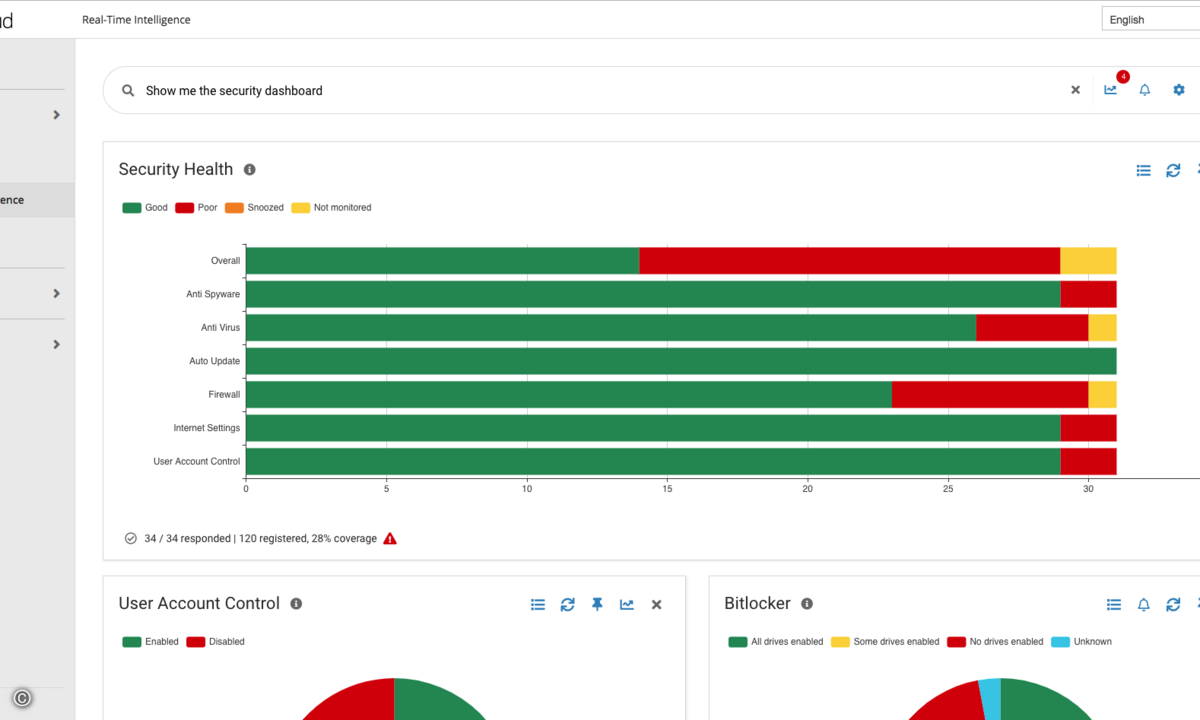Clear the search query with the X

point(1076,90)
